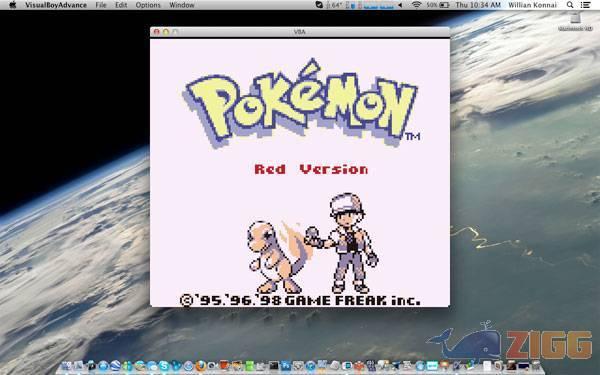Open Terminal from the Dock
Image resolution: width=600 pixels, height=375 pixels.
point(274,366)
